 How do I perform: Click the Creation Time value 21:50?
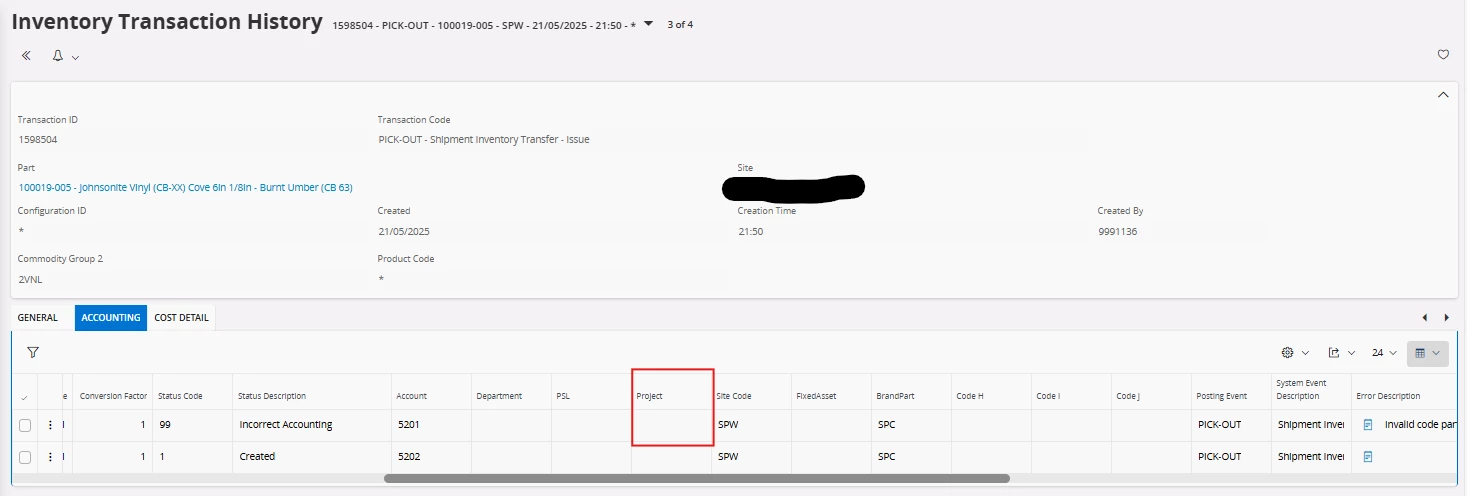click(x=750, y=232)
